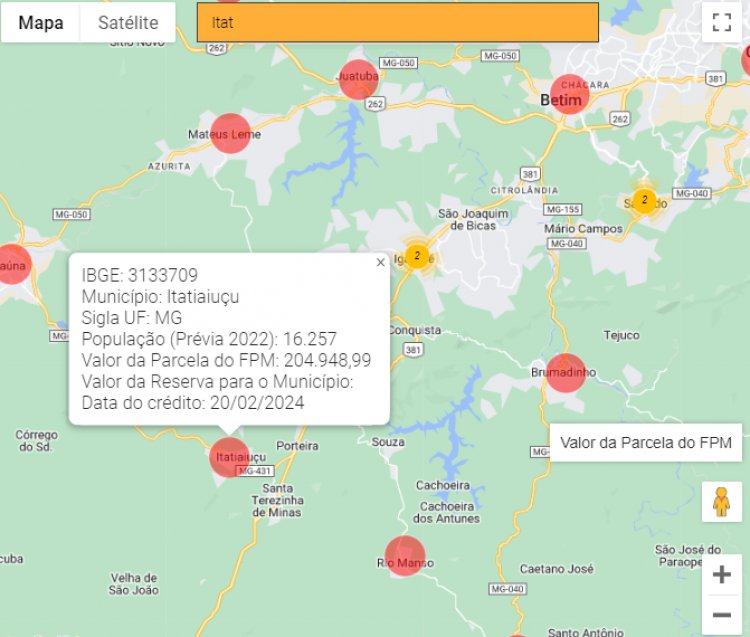Click the 'São Joaquim de Bicas' map label
Screen dimensions: 750x637
tap(473, 220)
